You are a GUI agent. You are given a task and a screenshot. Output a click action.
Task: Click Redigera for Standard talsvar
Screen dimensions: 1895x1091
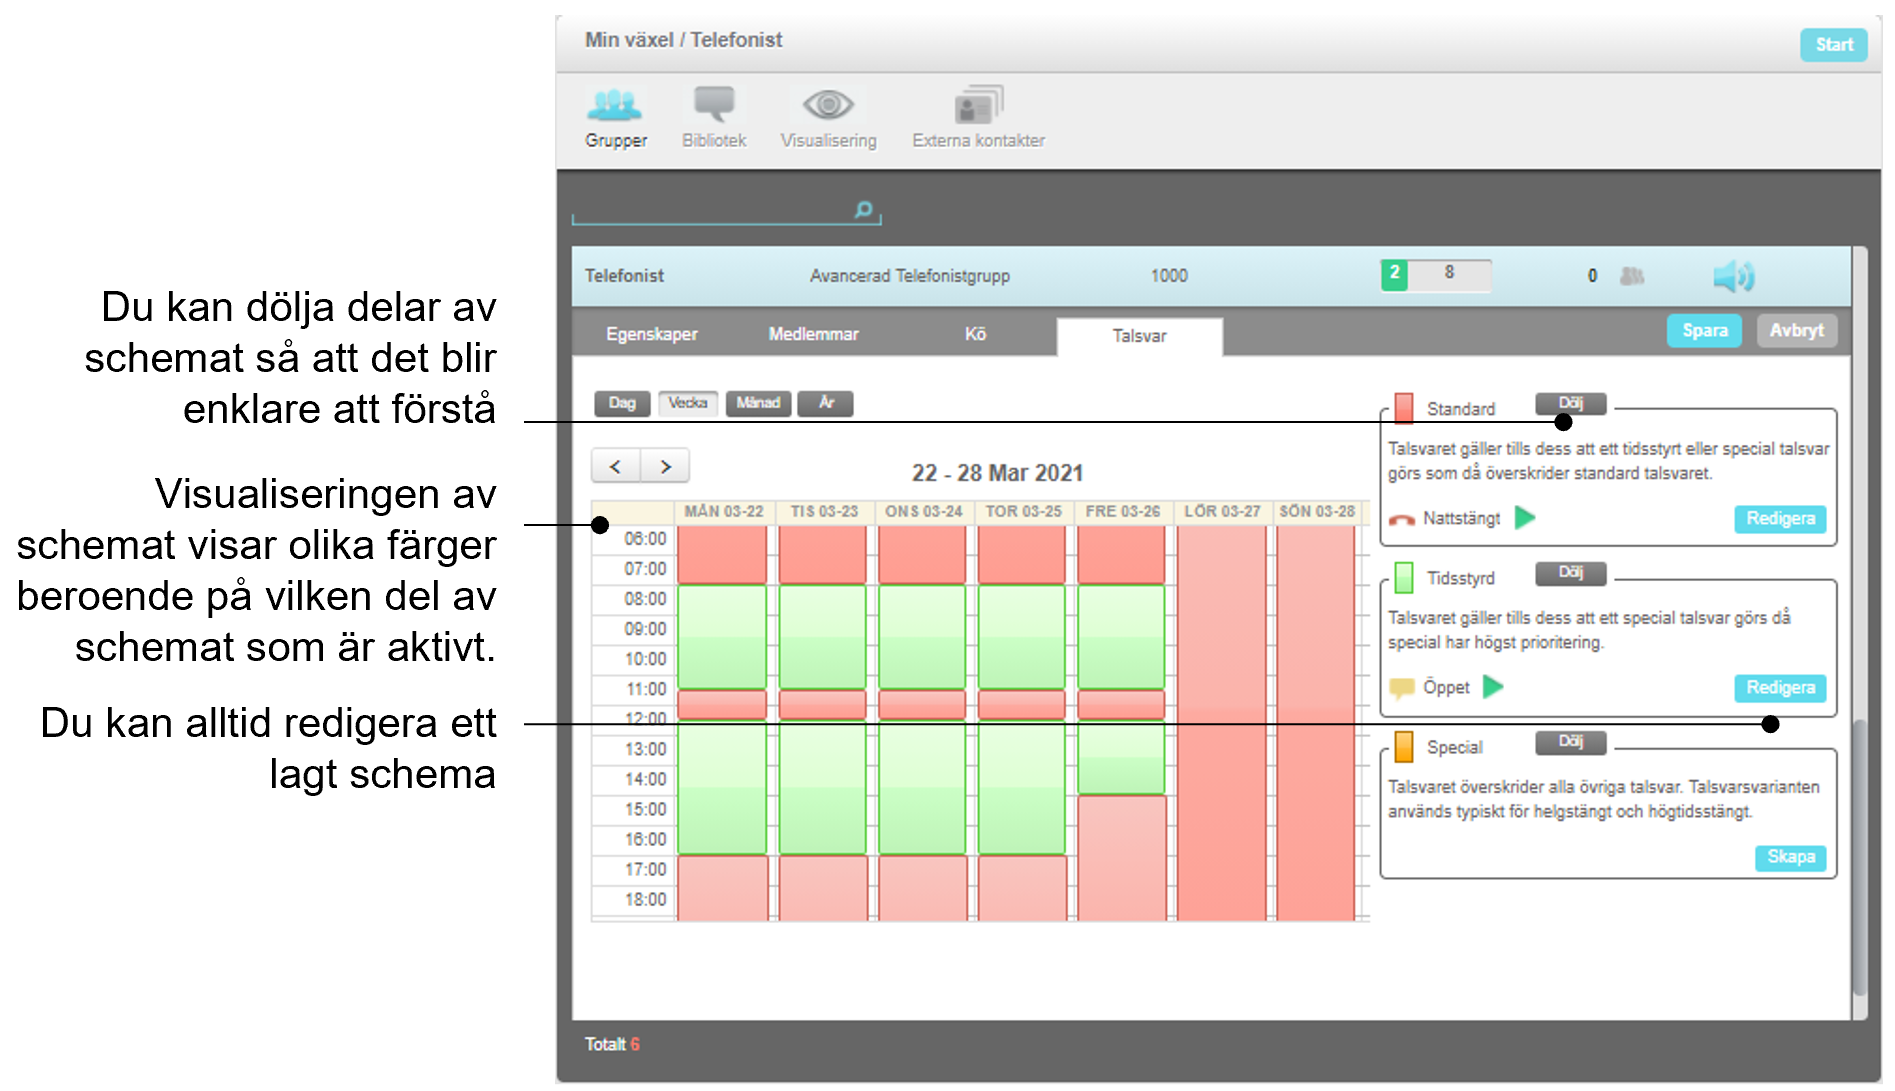click(x=1780, y=519)
